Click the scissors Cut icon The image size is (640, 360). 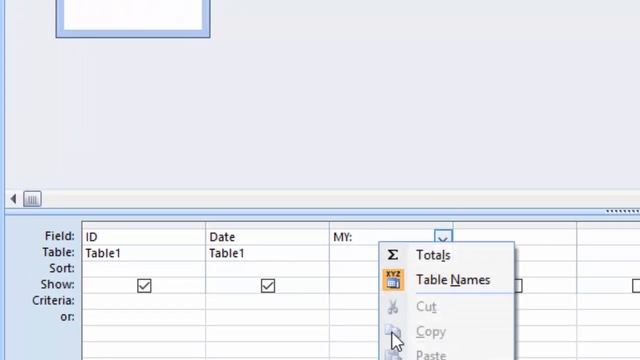[x=393, y=307]
